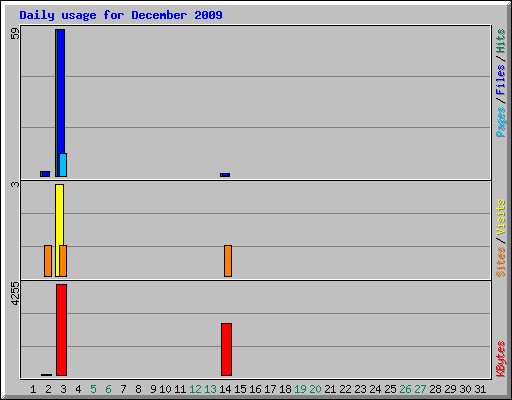Click day label '16' on the axis
Viewport: 512px width, 400px height.
tap(255, 389)
